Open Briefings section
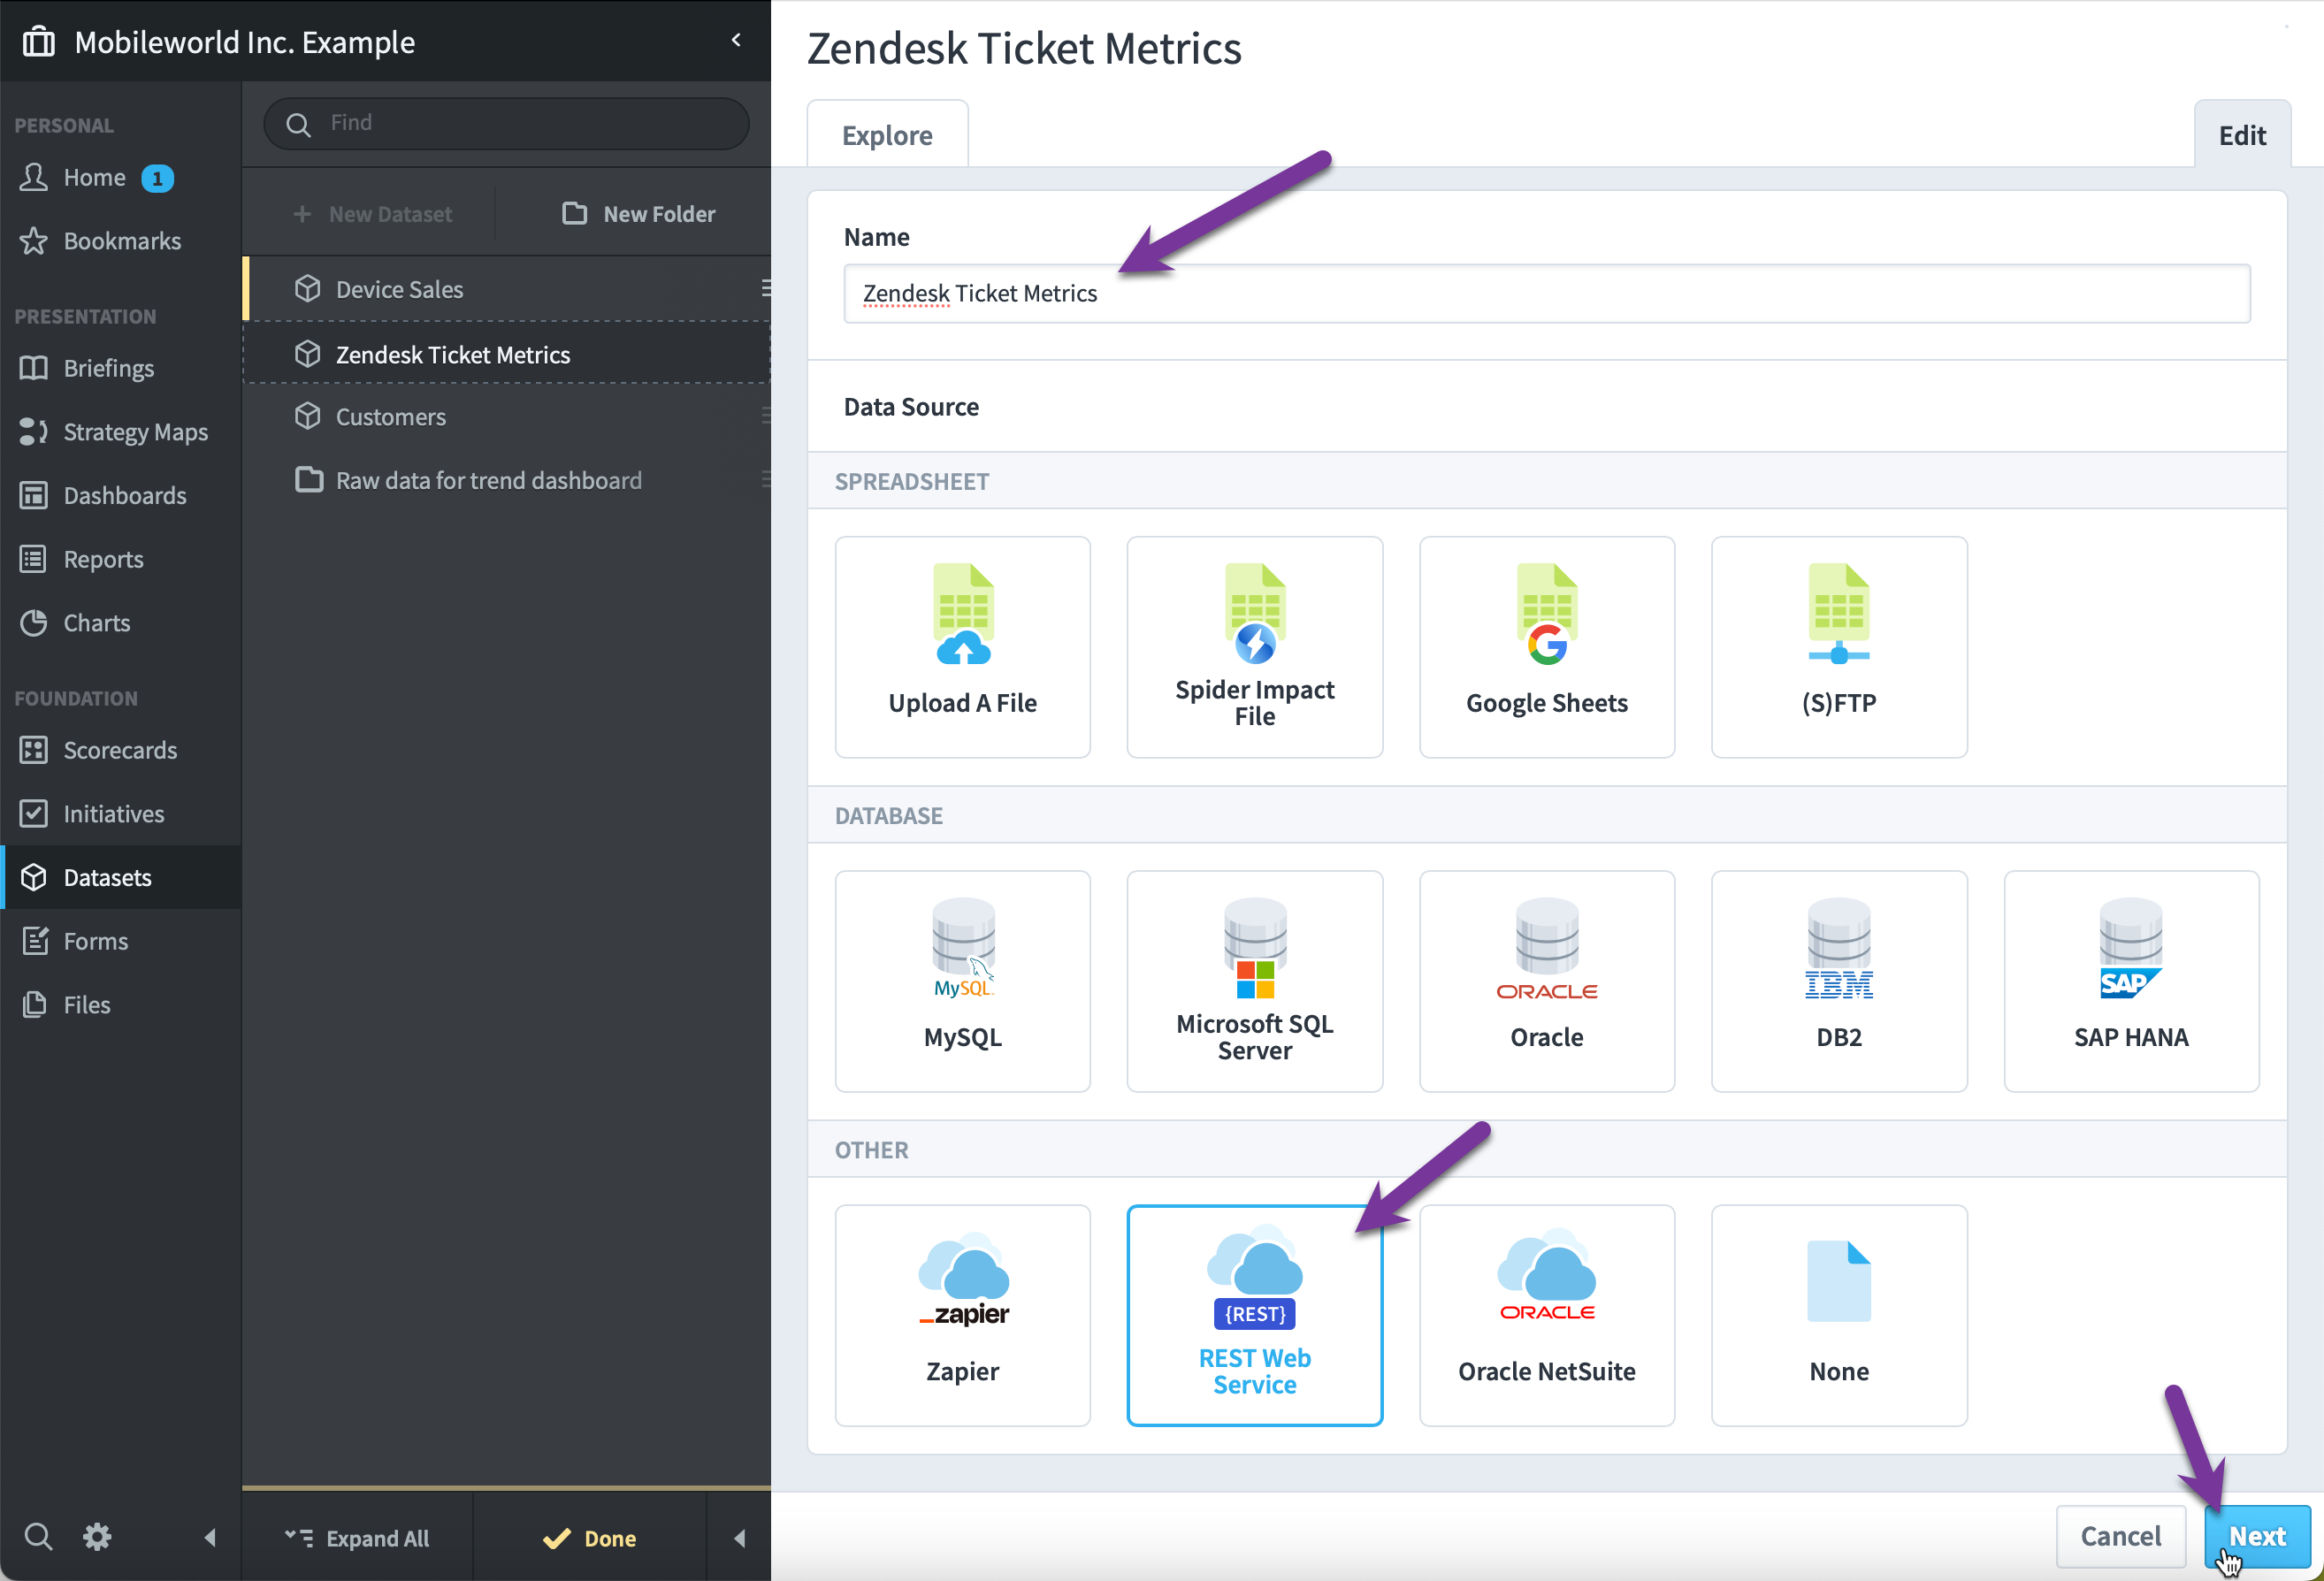 click(x=120, y=368)
